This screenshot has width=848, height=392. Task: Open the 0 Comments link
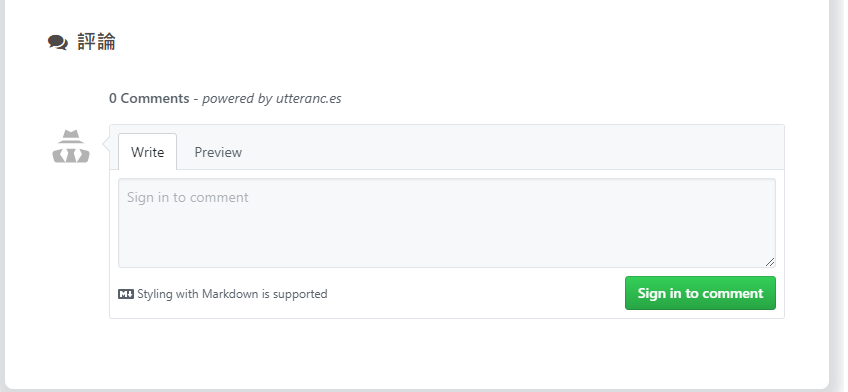149,98
